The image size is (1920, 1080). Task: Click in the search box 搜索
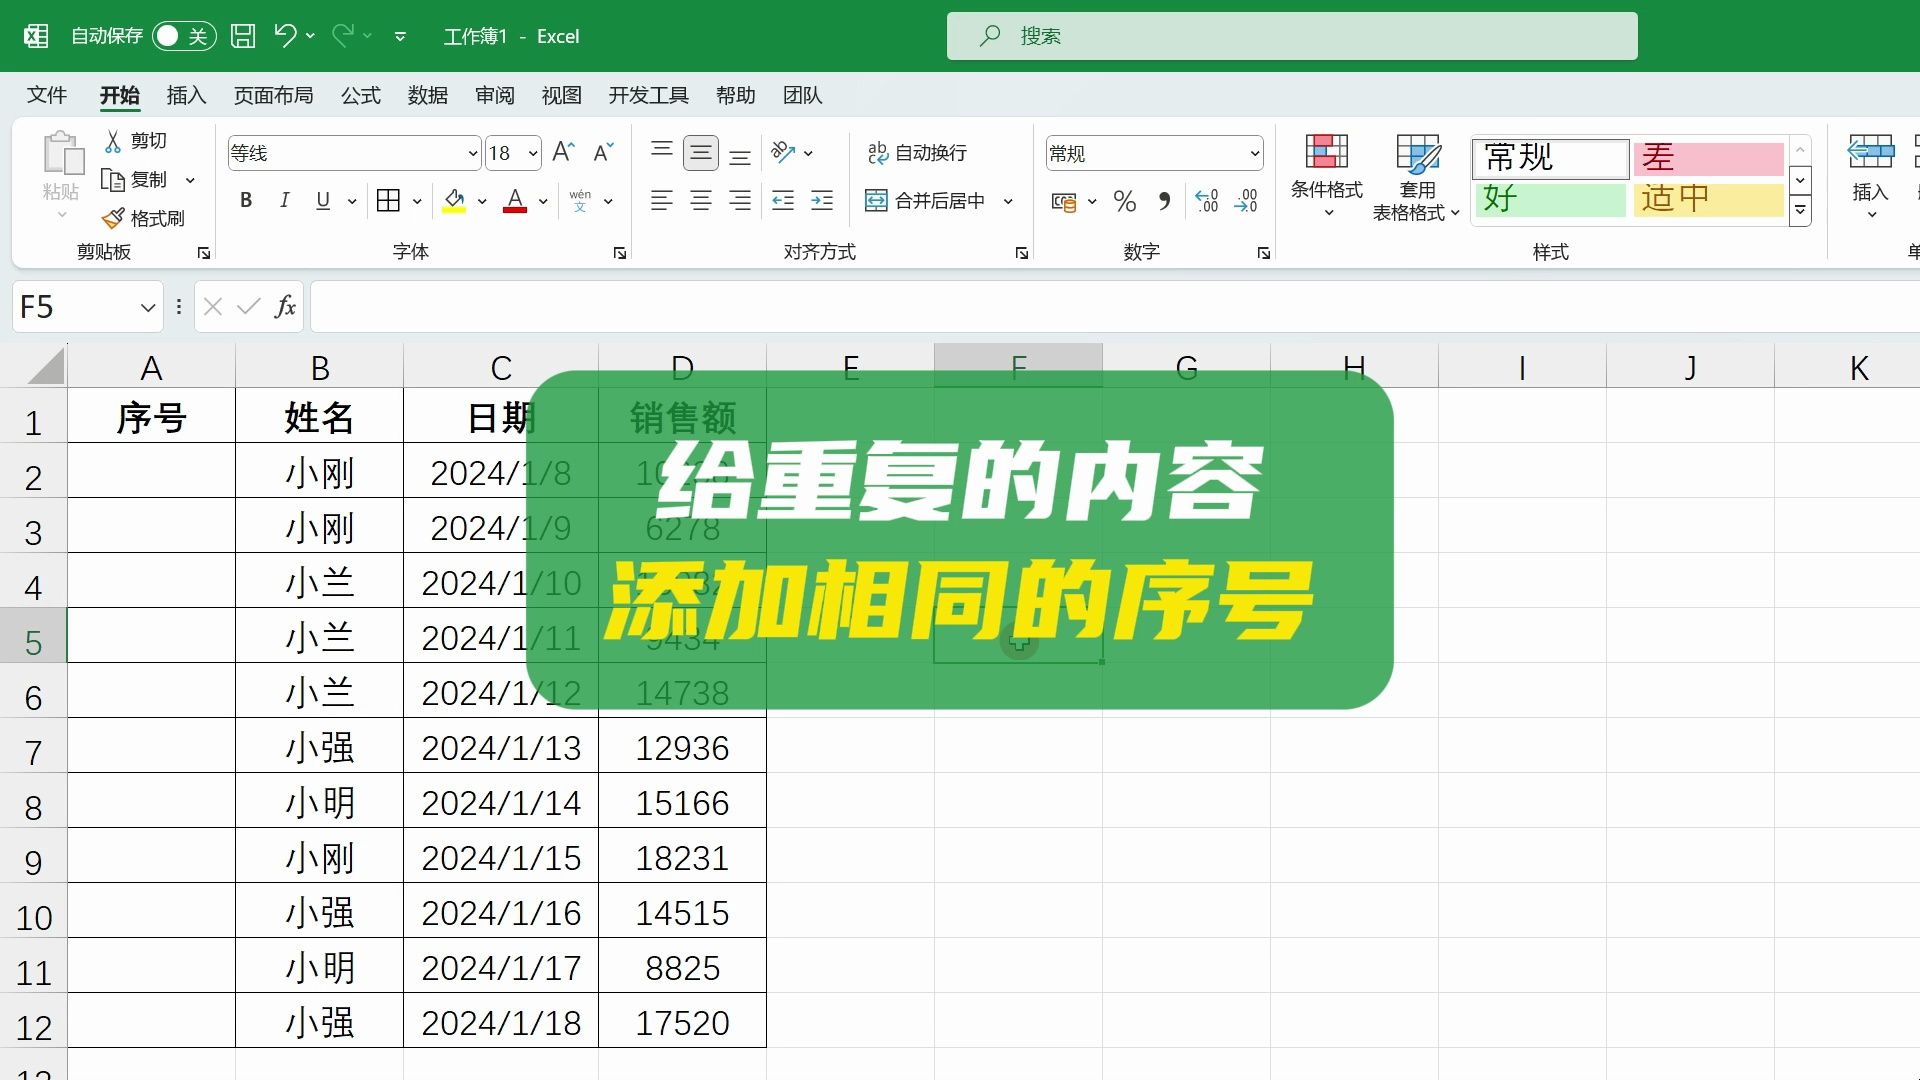[1292, 36]
